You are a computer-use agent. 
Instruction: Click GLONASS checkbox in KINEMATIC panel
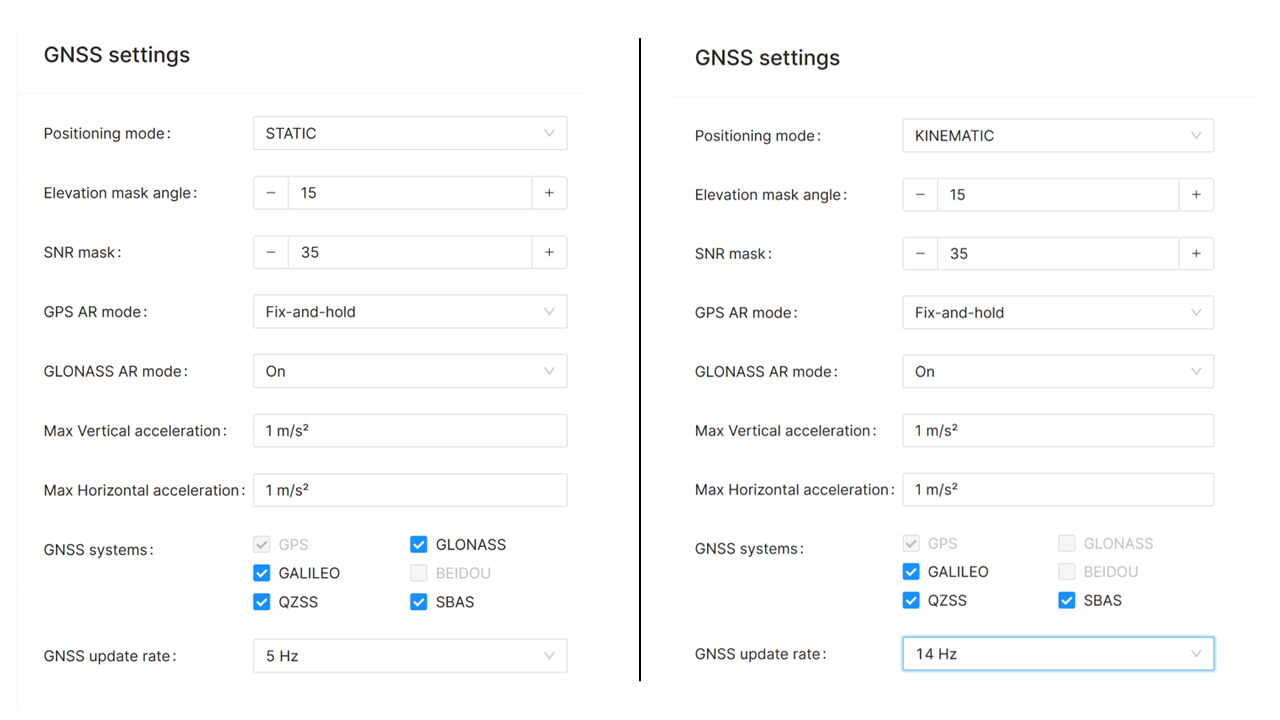click(x=1067, y=543)
